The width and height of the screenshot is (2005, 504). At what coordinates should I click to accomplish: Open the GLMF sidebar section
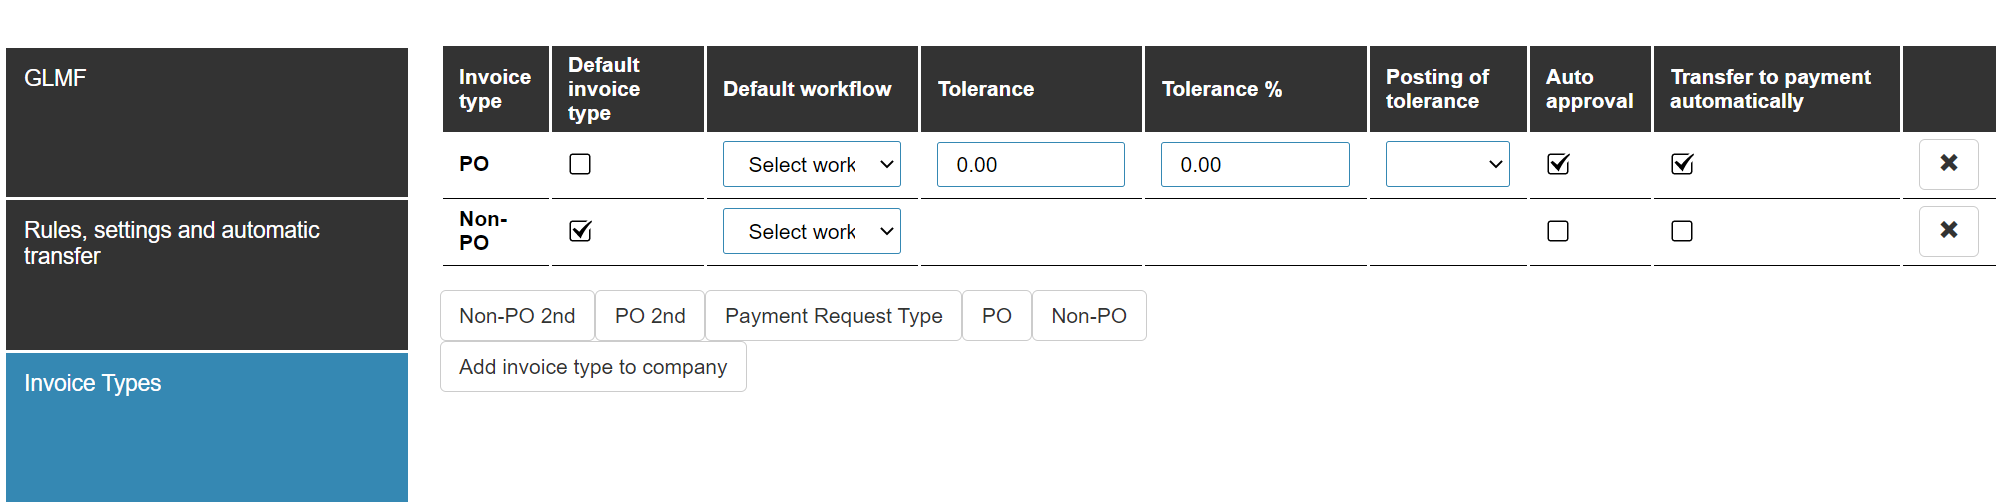point(207,122)
